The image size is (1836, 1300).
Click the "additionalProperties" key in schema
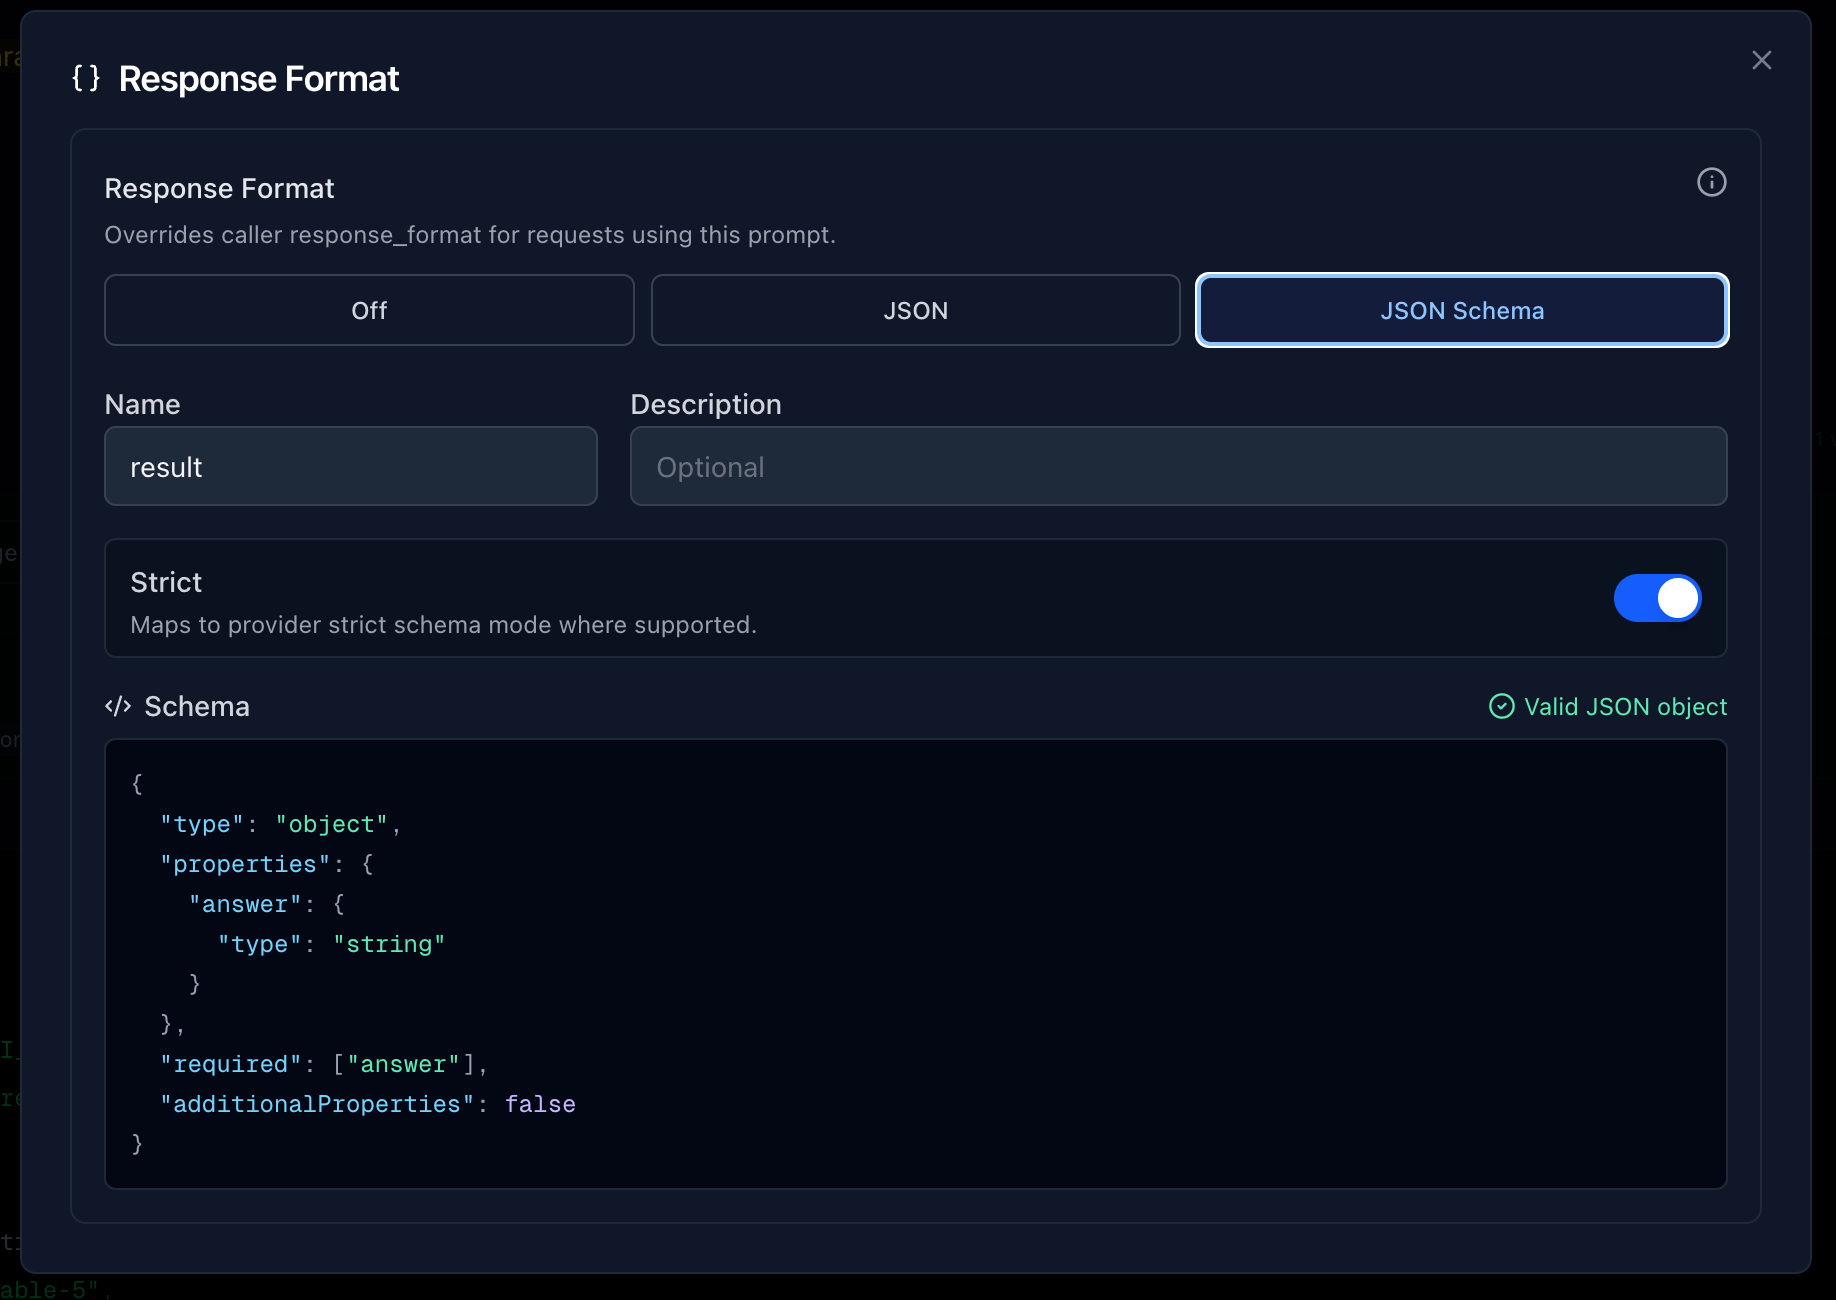click(x=317, y=1104)
